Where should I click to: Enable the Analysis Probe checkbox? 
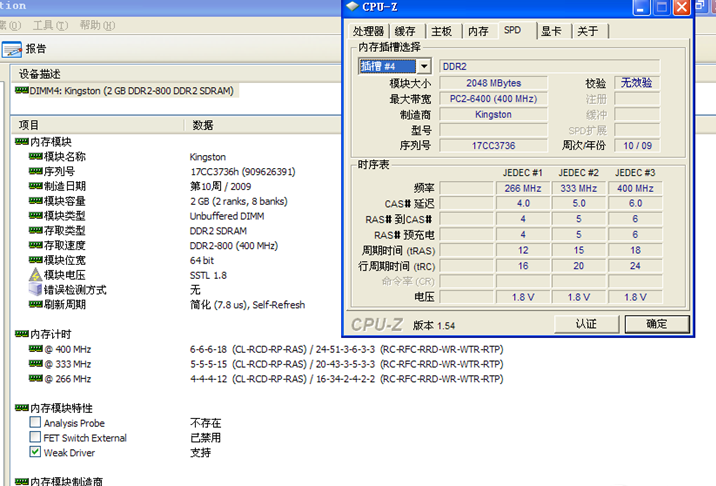click(x=35, y=423)
